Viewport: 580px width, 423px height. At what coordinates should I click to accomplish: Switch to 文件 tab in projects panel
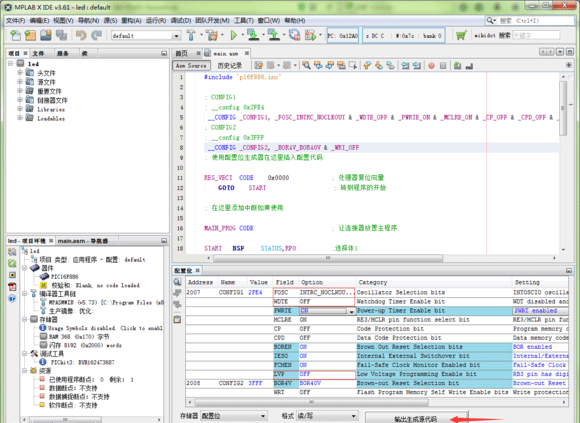(x=38, y=54)
